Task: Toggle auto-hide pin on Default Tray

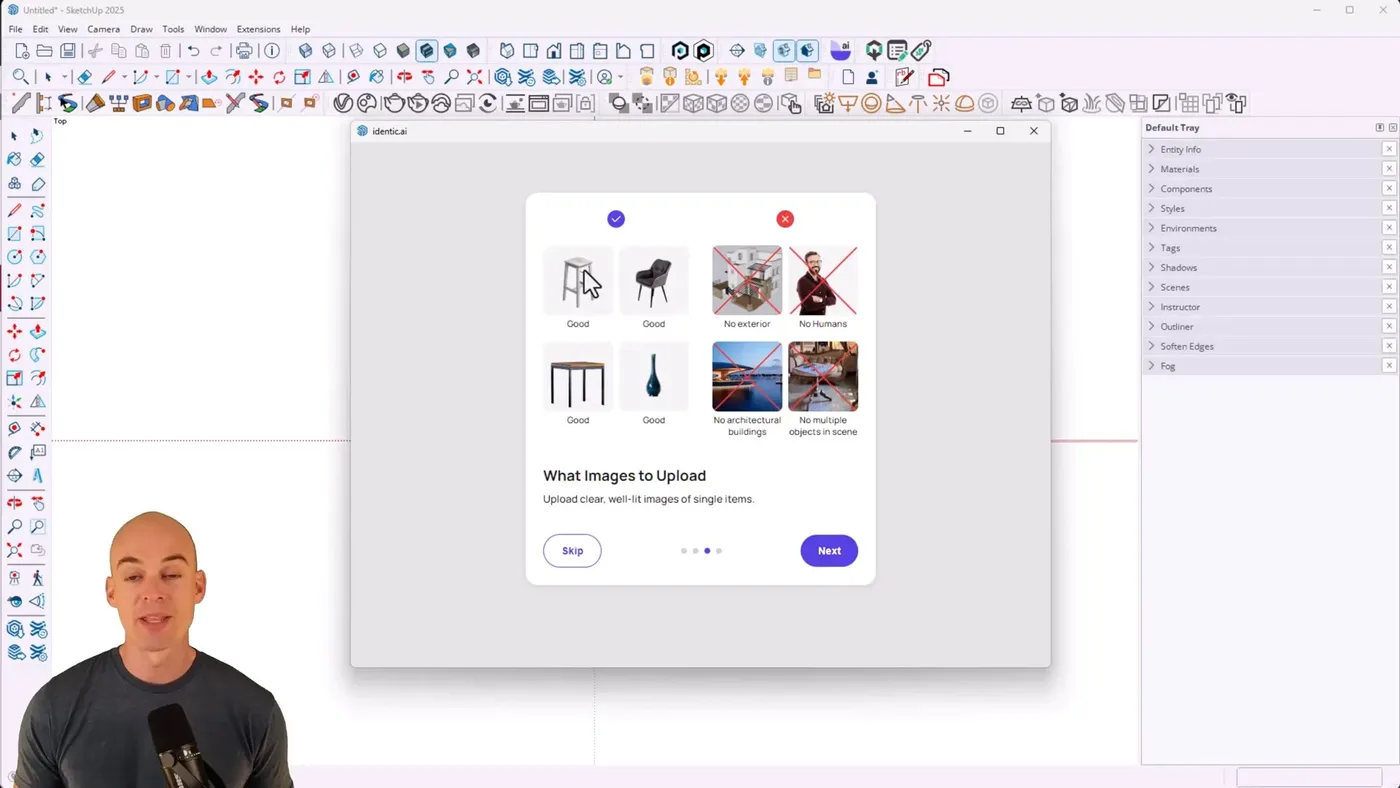Action: pyautogui.click(x=1379, y=128)
